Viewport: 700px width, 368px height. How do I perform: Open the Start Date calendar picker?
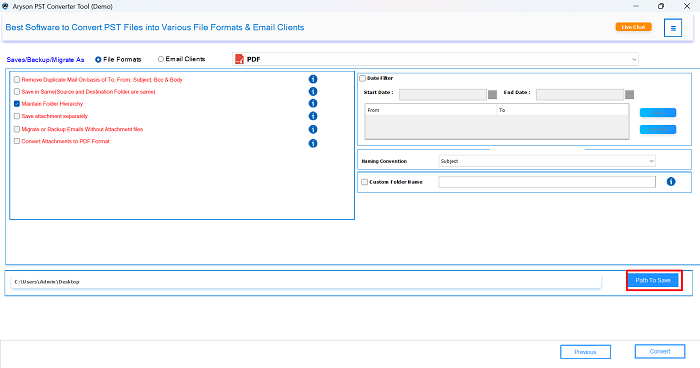(492, 94)
